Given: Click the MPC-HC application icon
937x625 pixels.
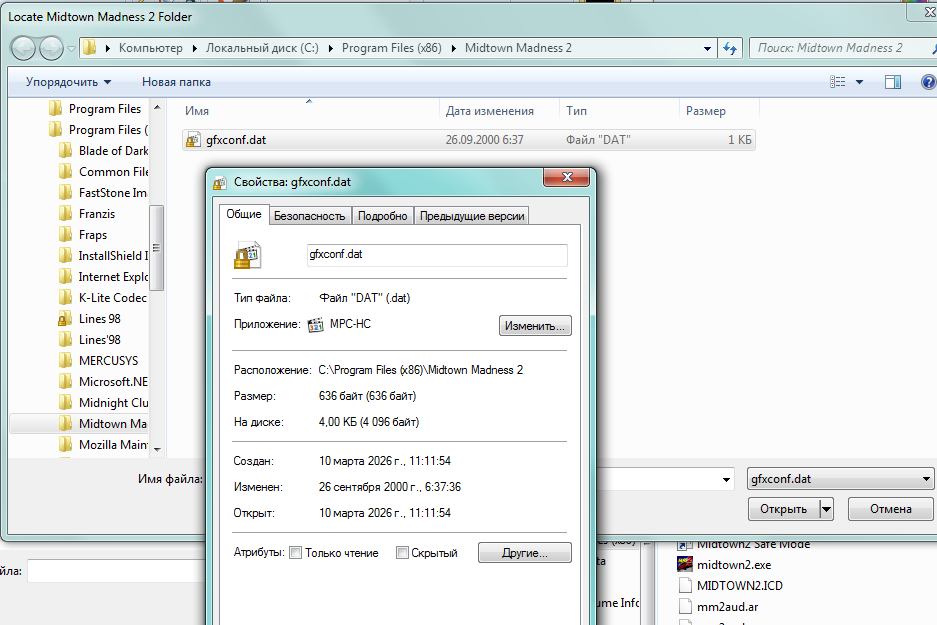Looking at the screenshot, I should click(316, 324).
